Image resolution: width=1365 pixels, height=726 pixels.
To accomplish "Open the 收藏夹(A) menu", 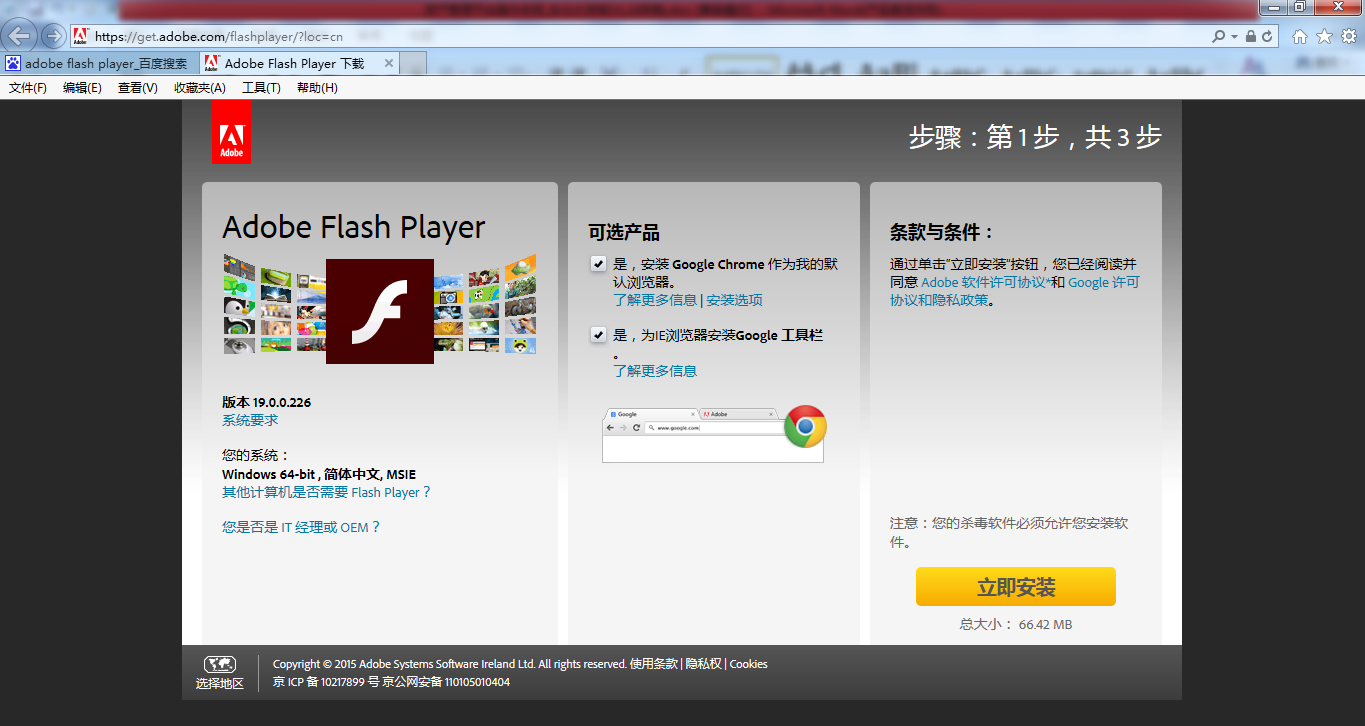I will coord(199,88).
